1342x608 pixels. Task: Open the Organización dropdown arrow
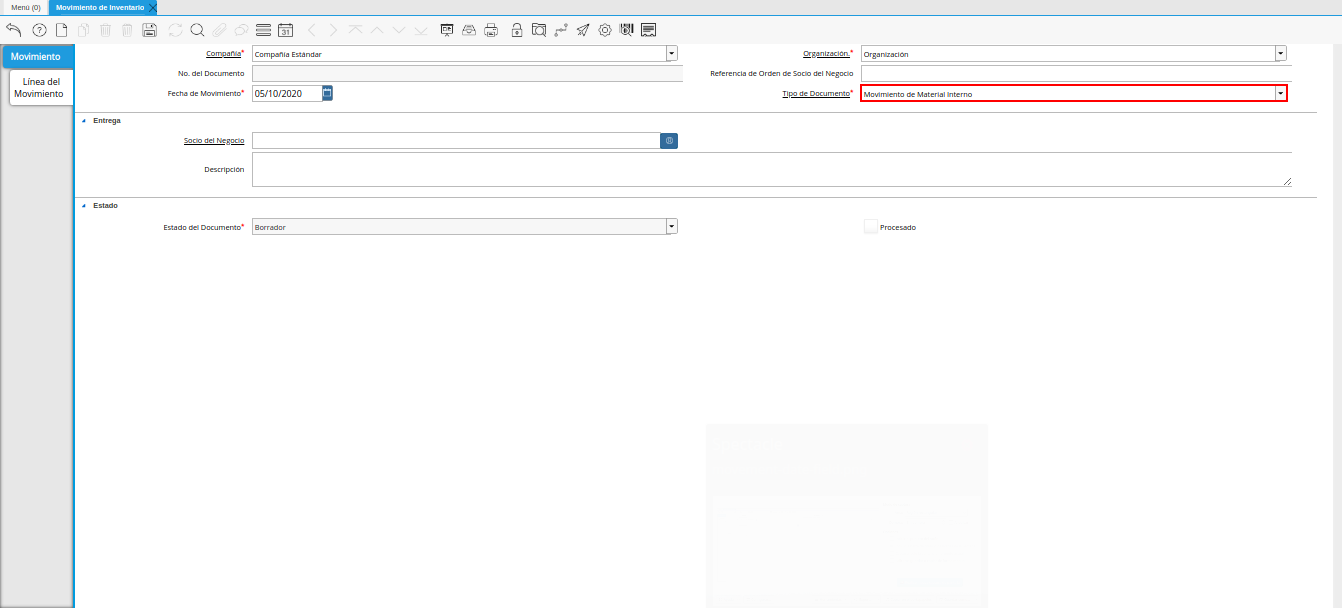(x=1281, y=54)
